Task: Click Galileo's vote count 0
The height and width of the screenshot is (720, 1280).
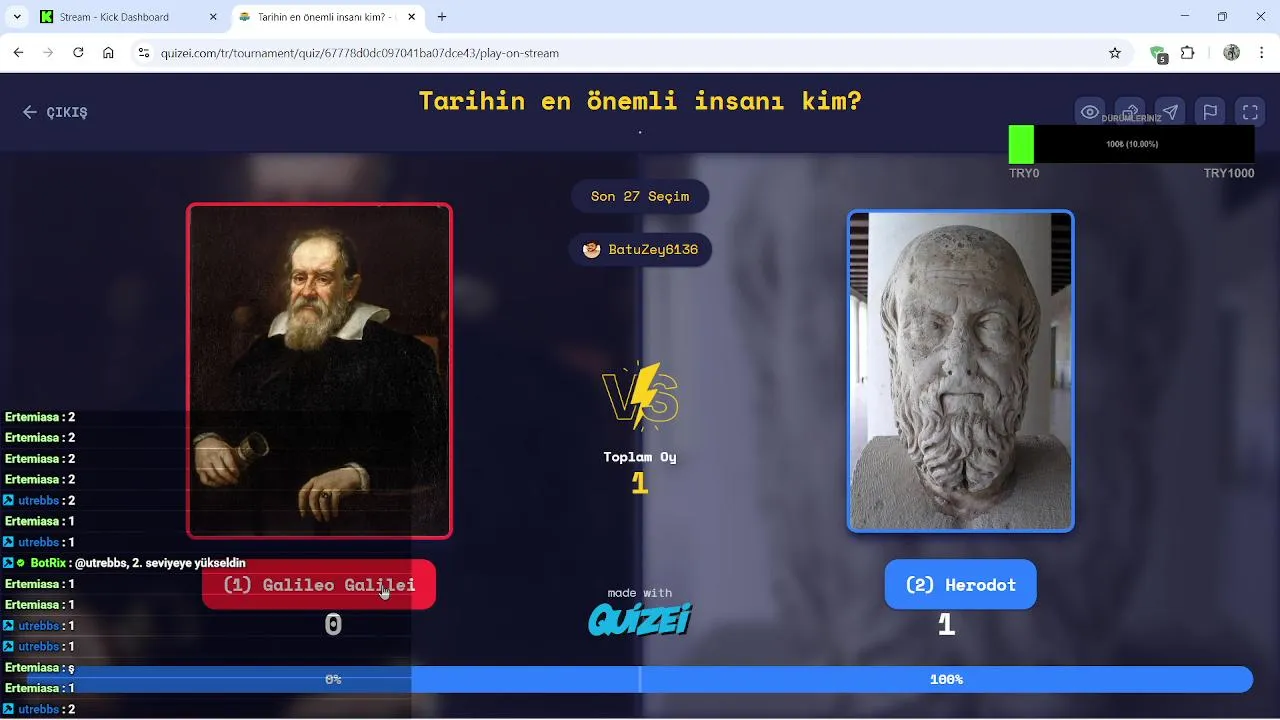Action: (x=333, y=625)
